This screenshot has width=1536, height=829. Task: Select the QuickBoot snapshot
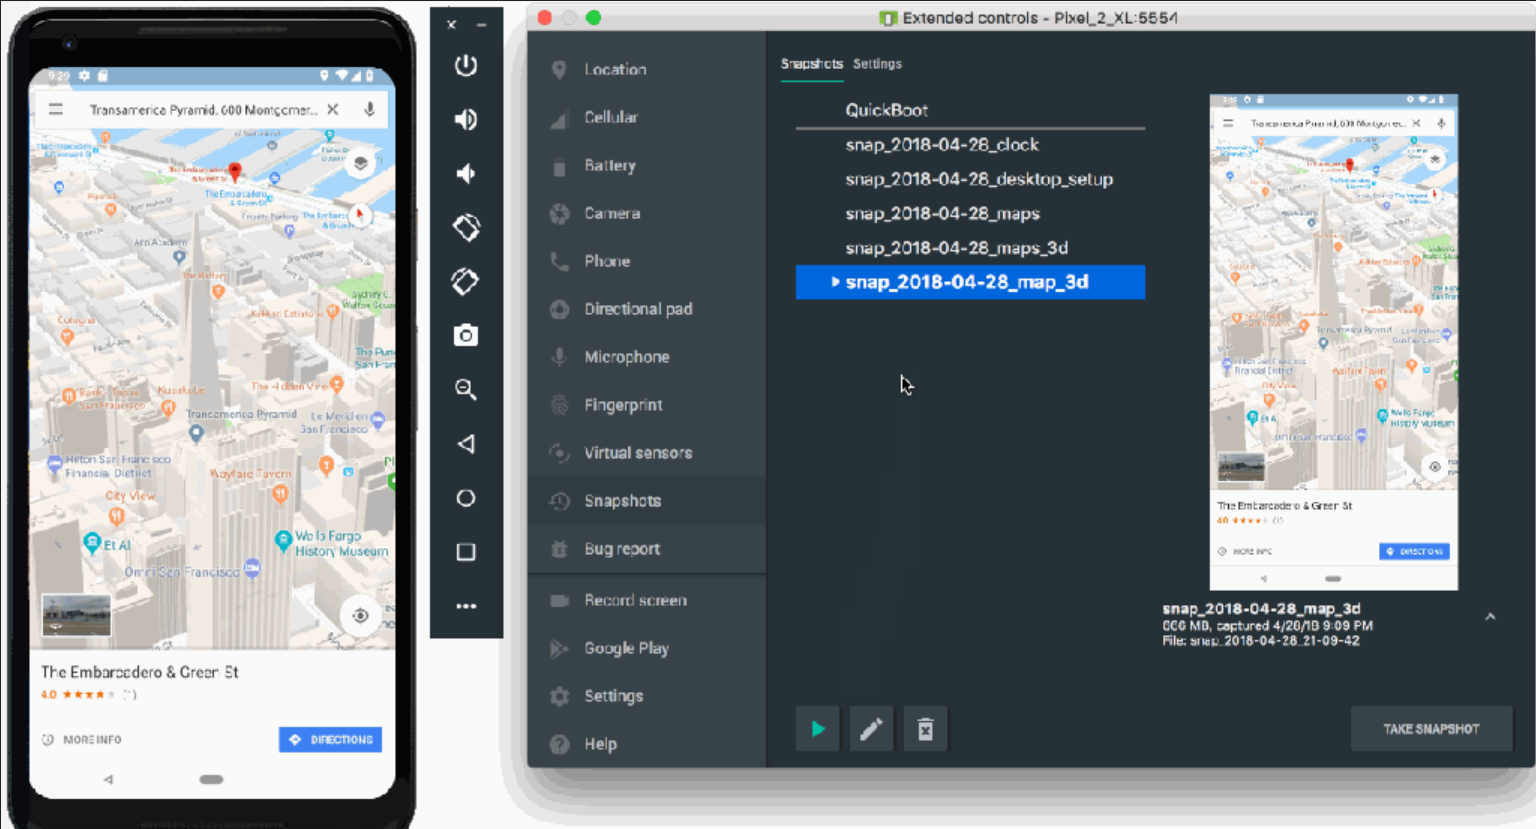tap(970, 110)
